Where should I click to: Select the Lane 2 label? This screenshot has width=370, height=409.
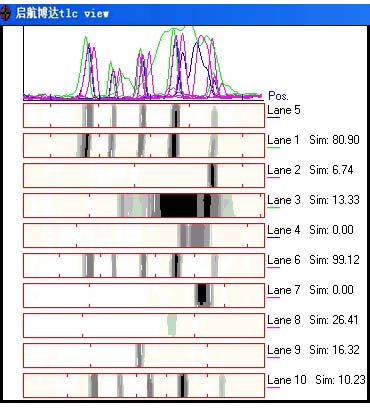tap(284, 170)
